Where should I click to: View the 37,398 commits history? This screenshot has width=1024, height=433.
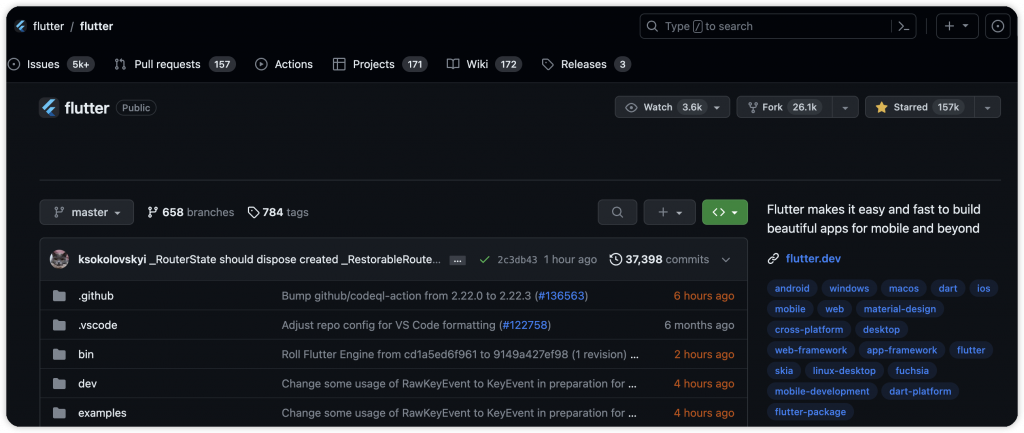659,259
